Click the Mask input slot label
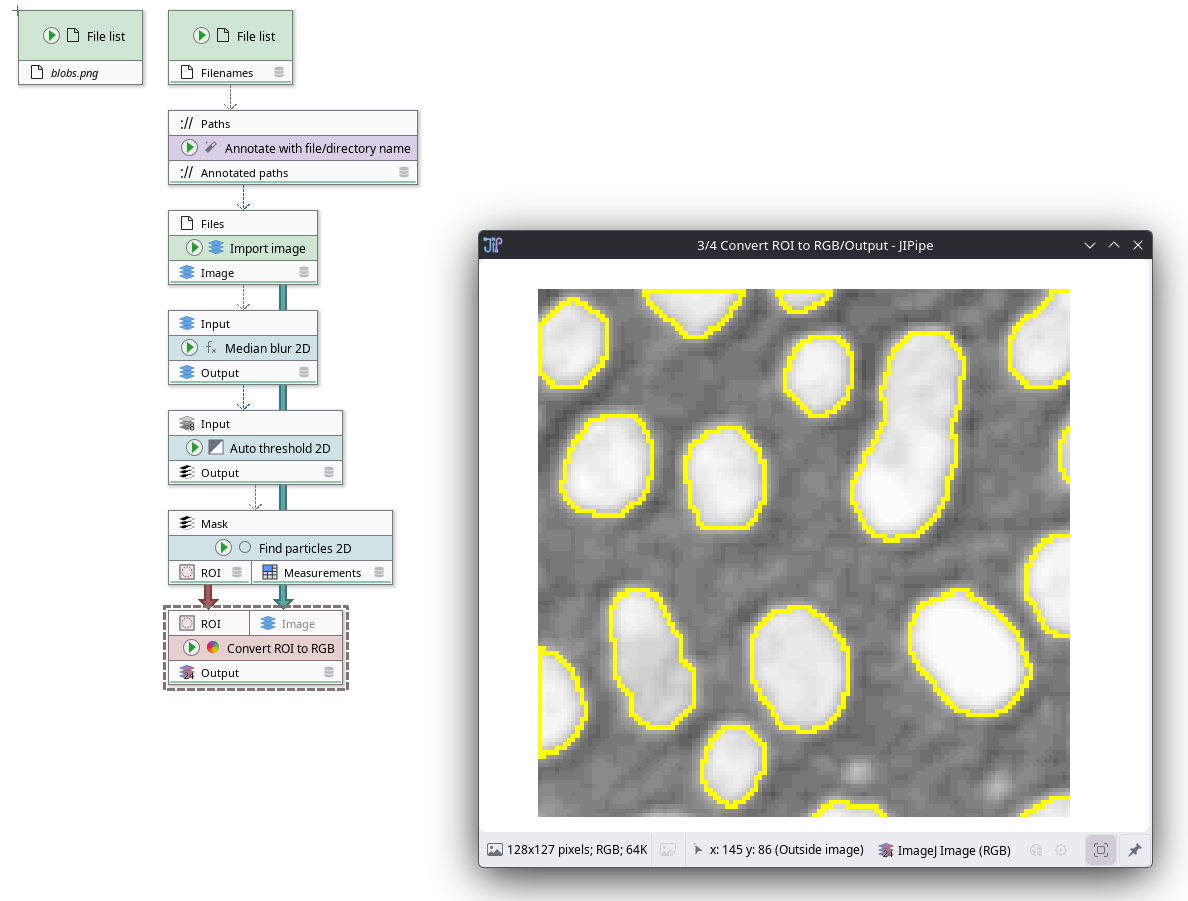Viewport: 1188px width, 901px height. tap(214, 523)
